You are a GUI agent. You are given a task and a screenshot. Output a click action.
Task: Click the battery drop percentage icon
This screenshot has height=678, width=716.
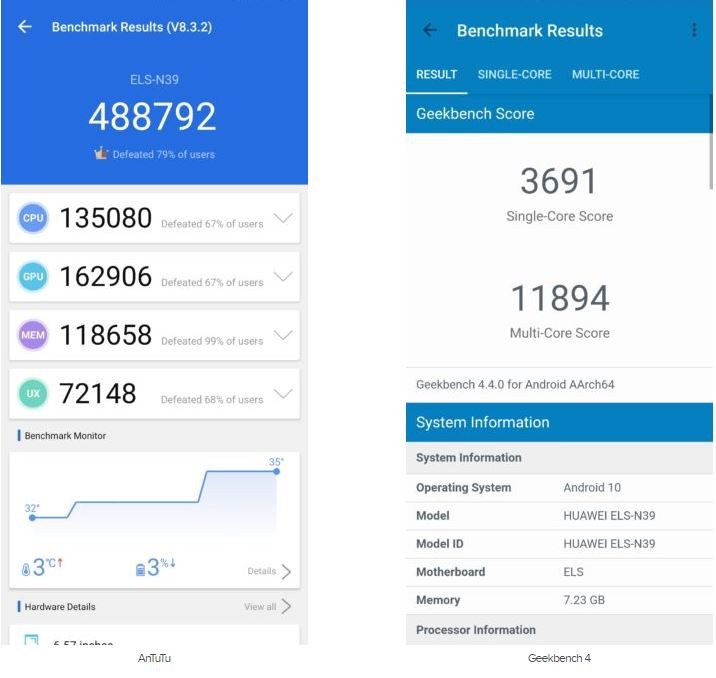pyautogui.click(x=140, y=569)
